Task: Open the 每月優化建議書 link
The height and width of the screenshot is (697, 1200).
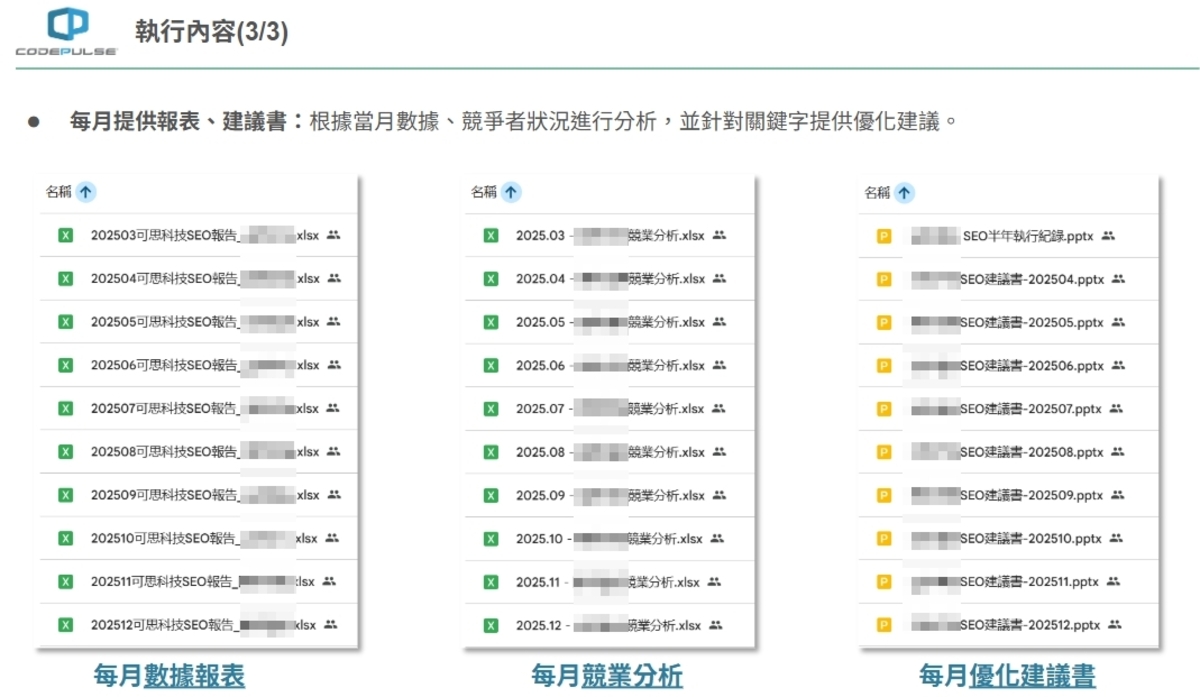Action: coord(1007,676)
